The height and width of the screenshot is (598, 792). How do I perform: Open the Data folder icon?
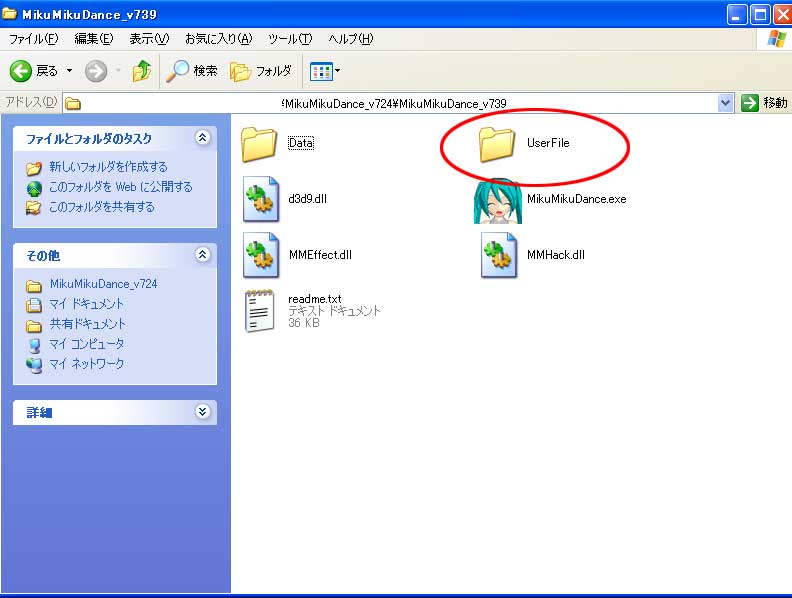pos(259,144)
